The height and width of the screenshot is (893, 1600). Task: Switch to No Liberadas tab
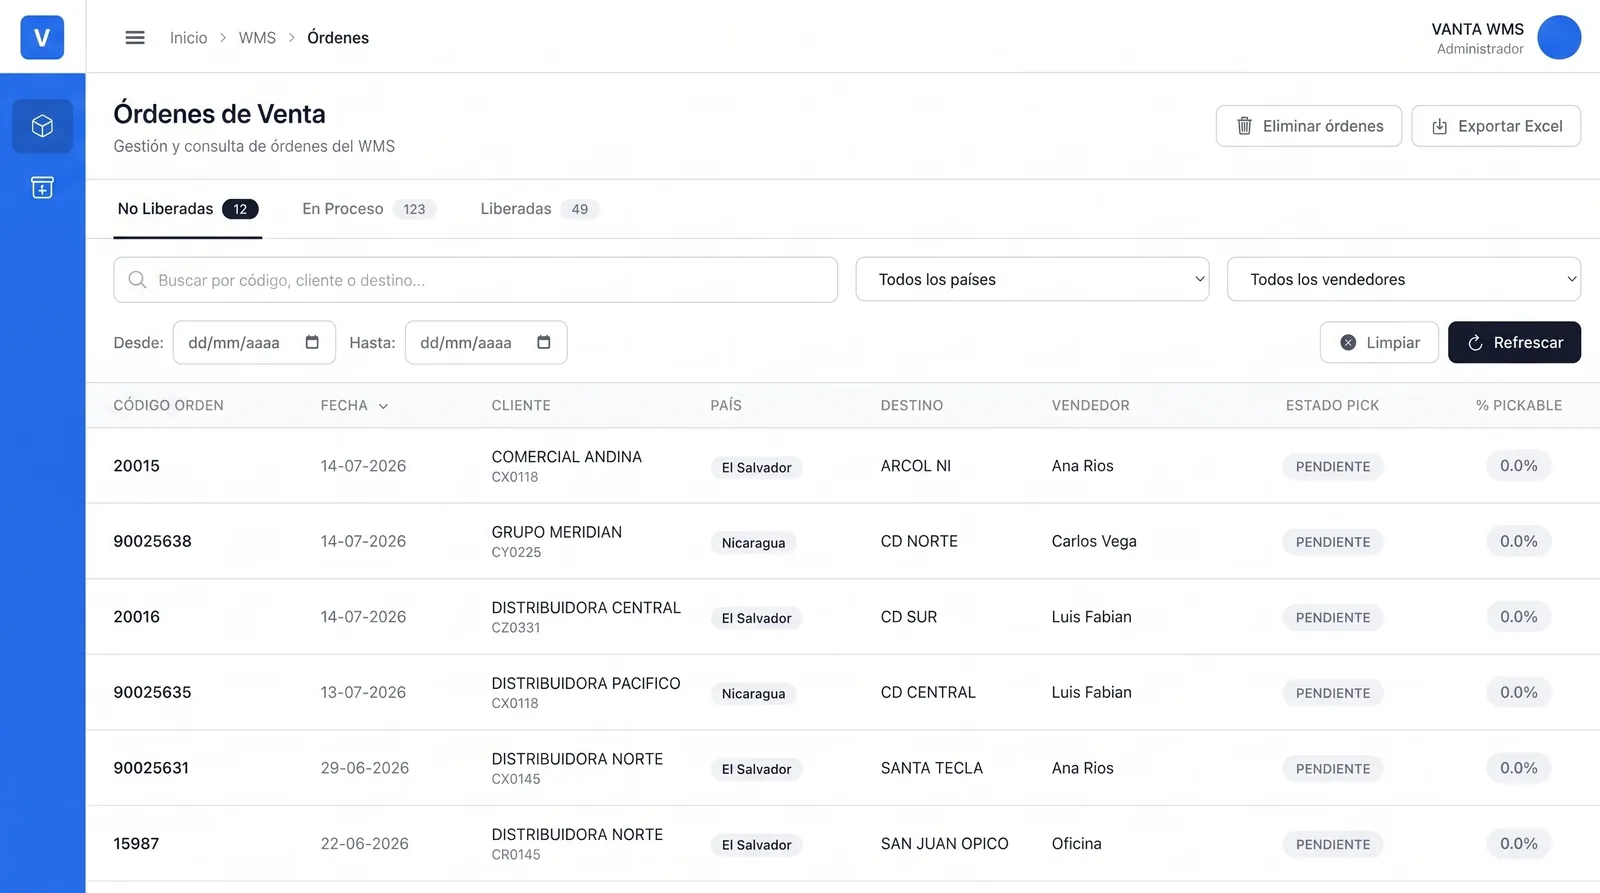point(187,209)
